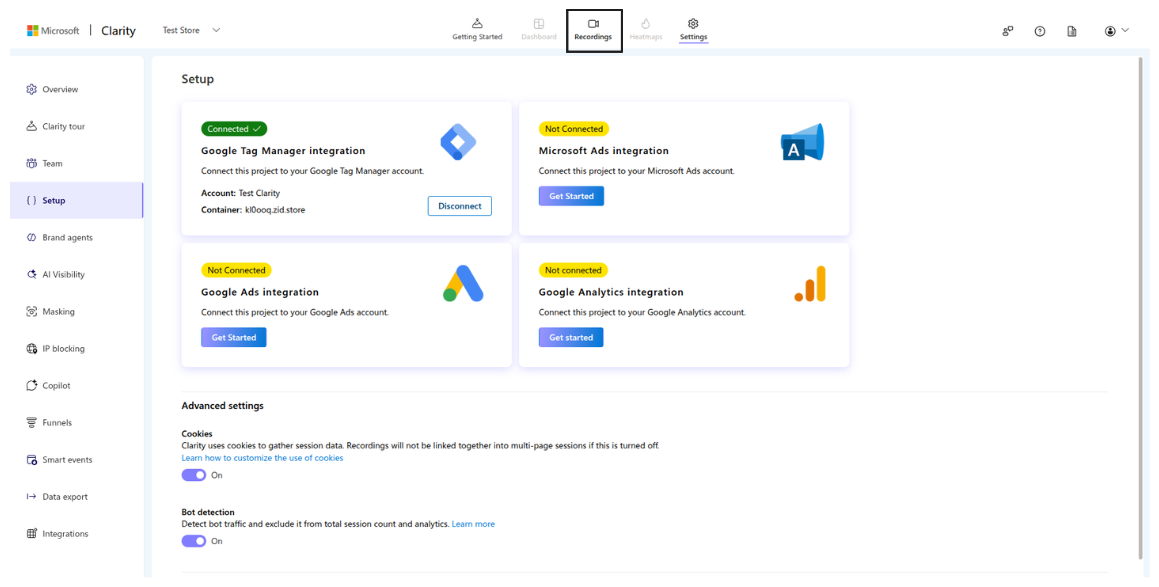Open Team settings in the sidebar
Image resolution: width=1159 pixels, height=587 pixels.
pos(77,163)
